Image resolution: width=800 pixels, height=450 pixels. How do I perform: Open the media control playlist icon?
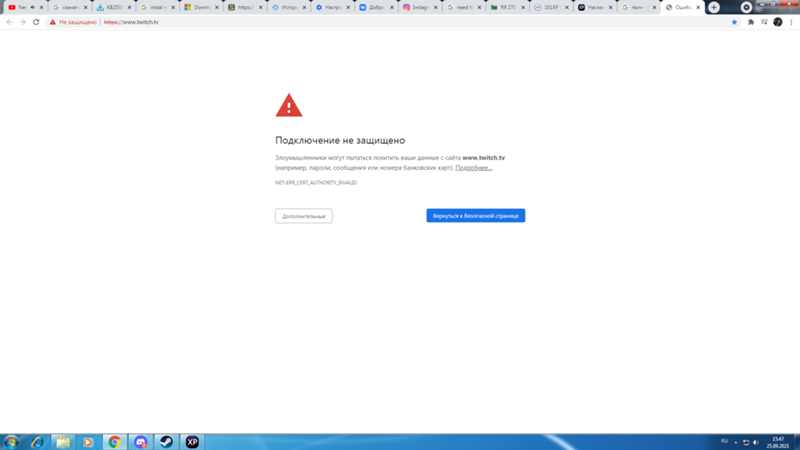click(764, 22)
